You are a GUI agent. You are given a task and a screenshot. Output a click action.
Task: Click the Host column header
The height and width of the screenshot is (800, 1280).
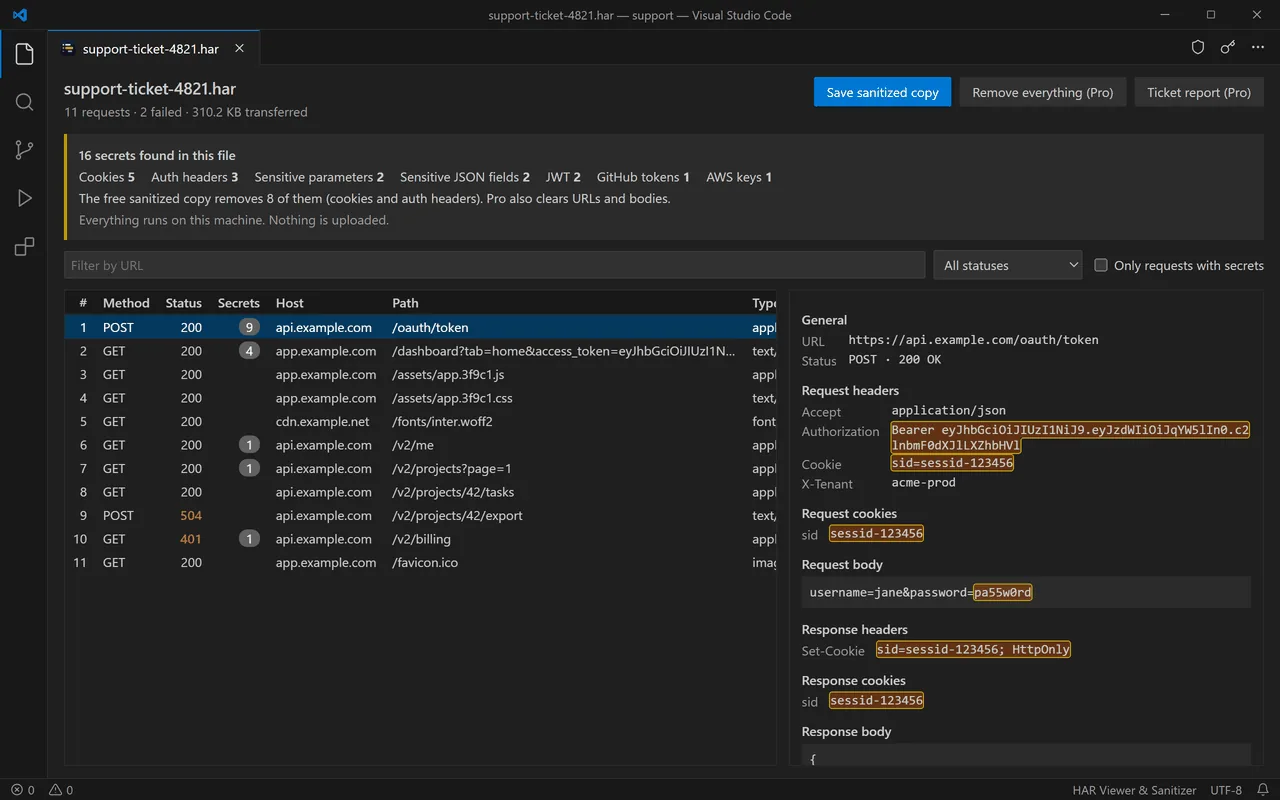pyautogui.click(x=290, y=303)
